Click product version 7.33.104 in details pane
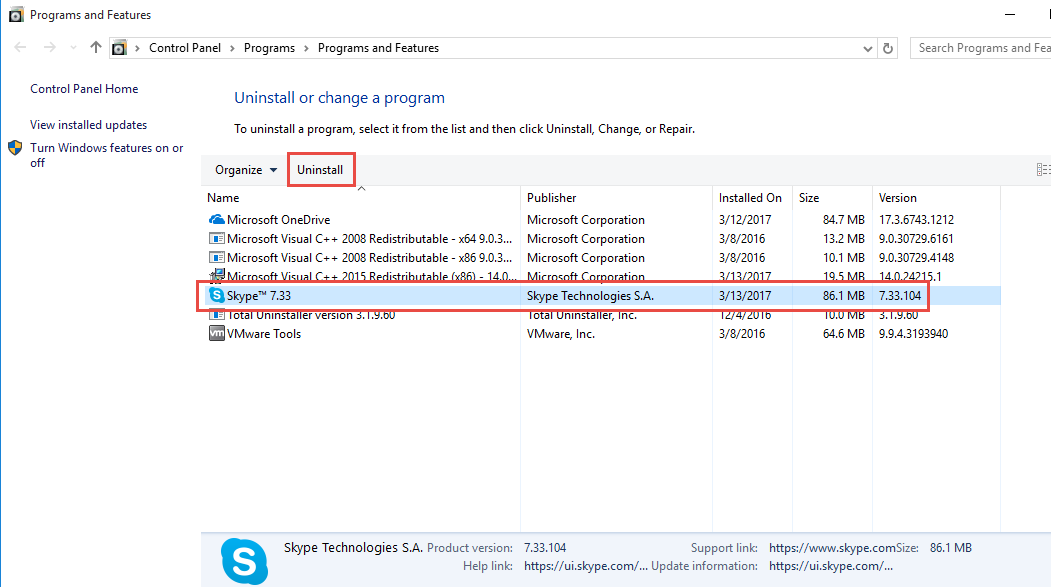The height and width of the screenshot is (587, 1051). click(x=545, y=548)
